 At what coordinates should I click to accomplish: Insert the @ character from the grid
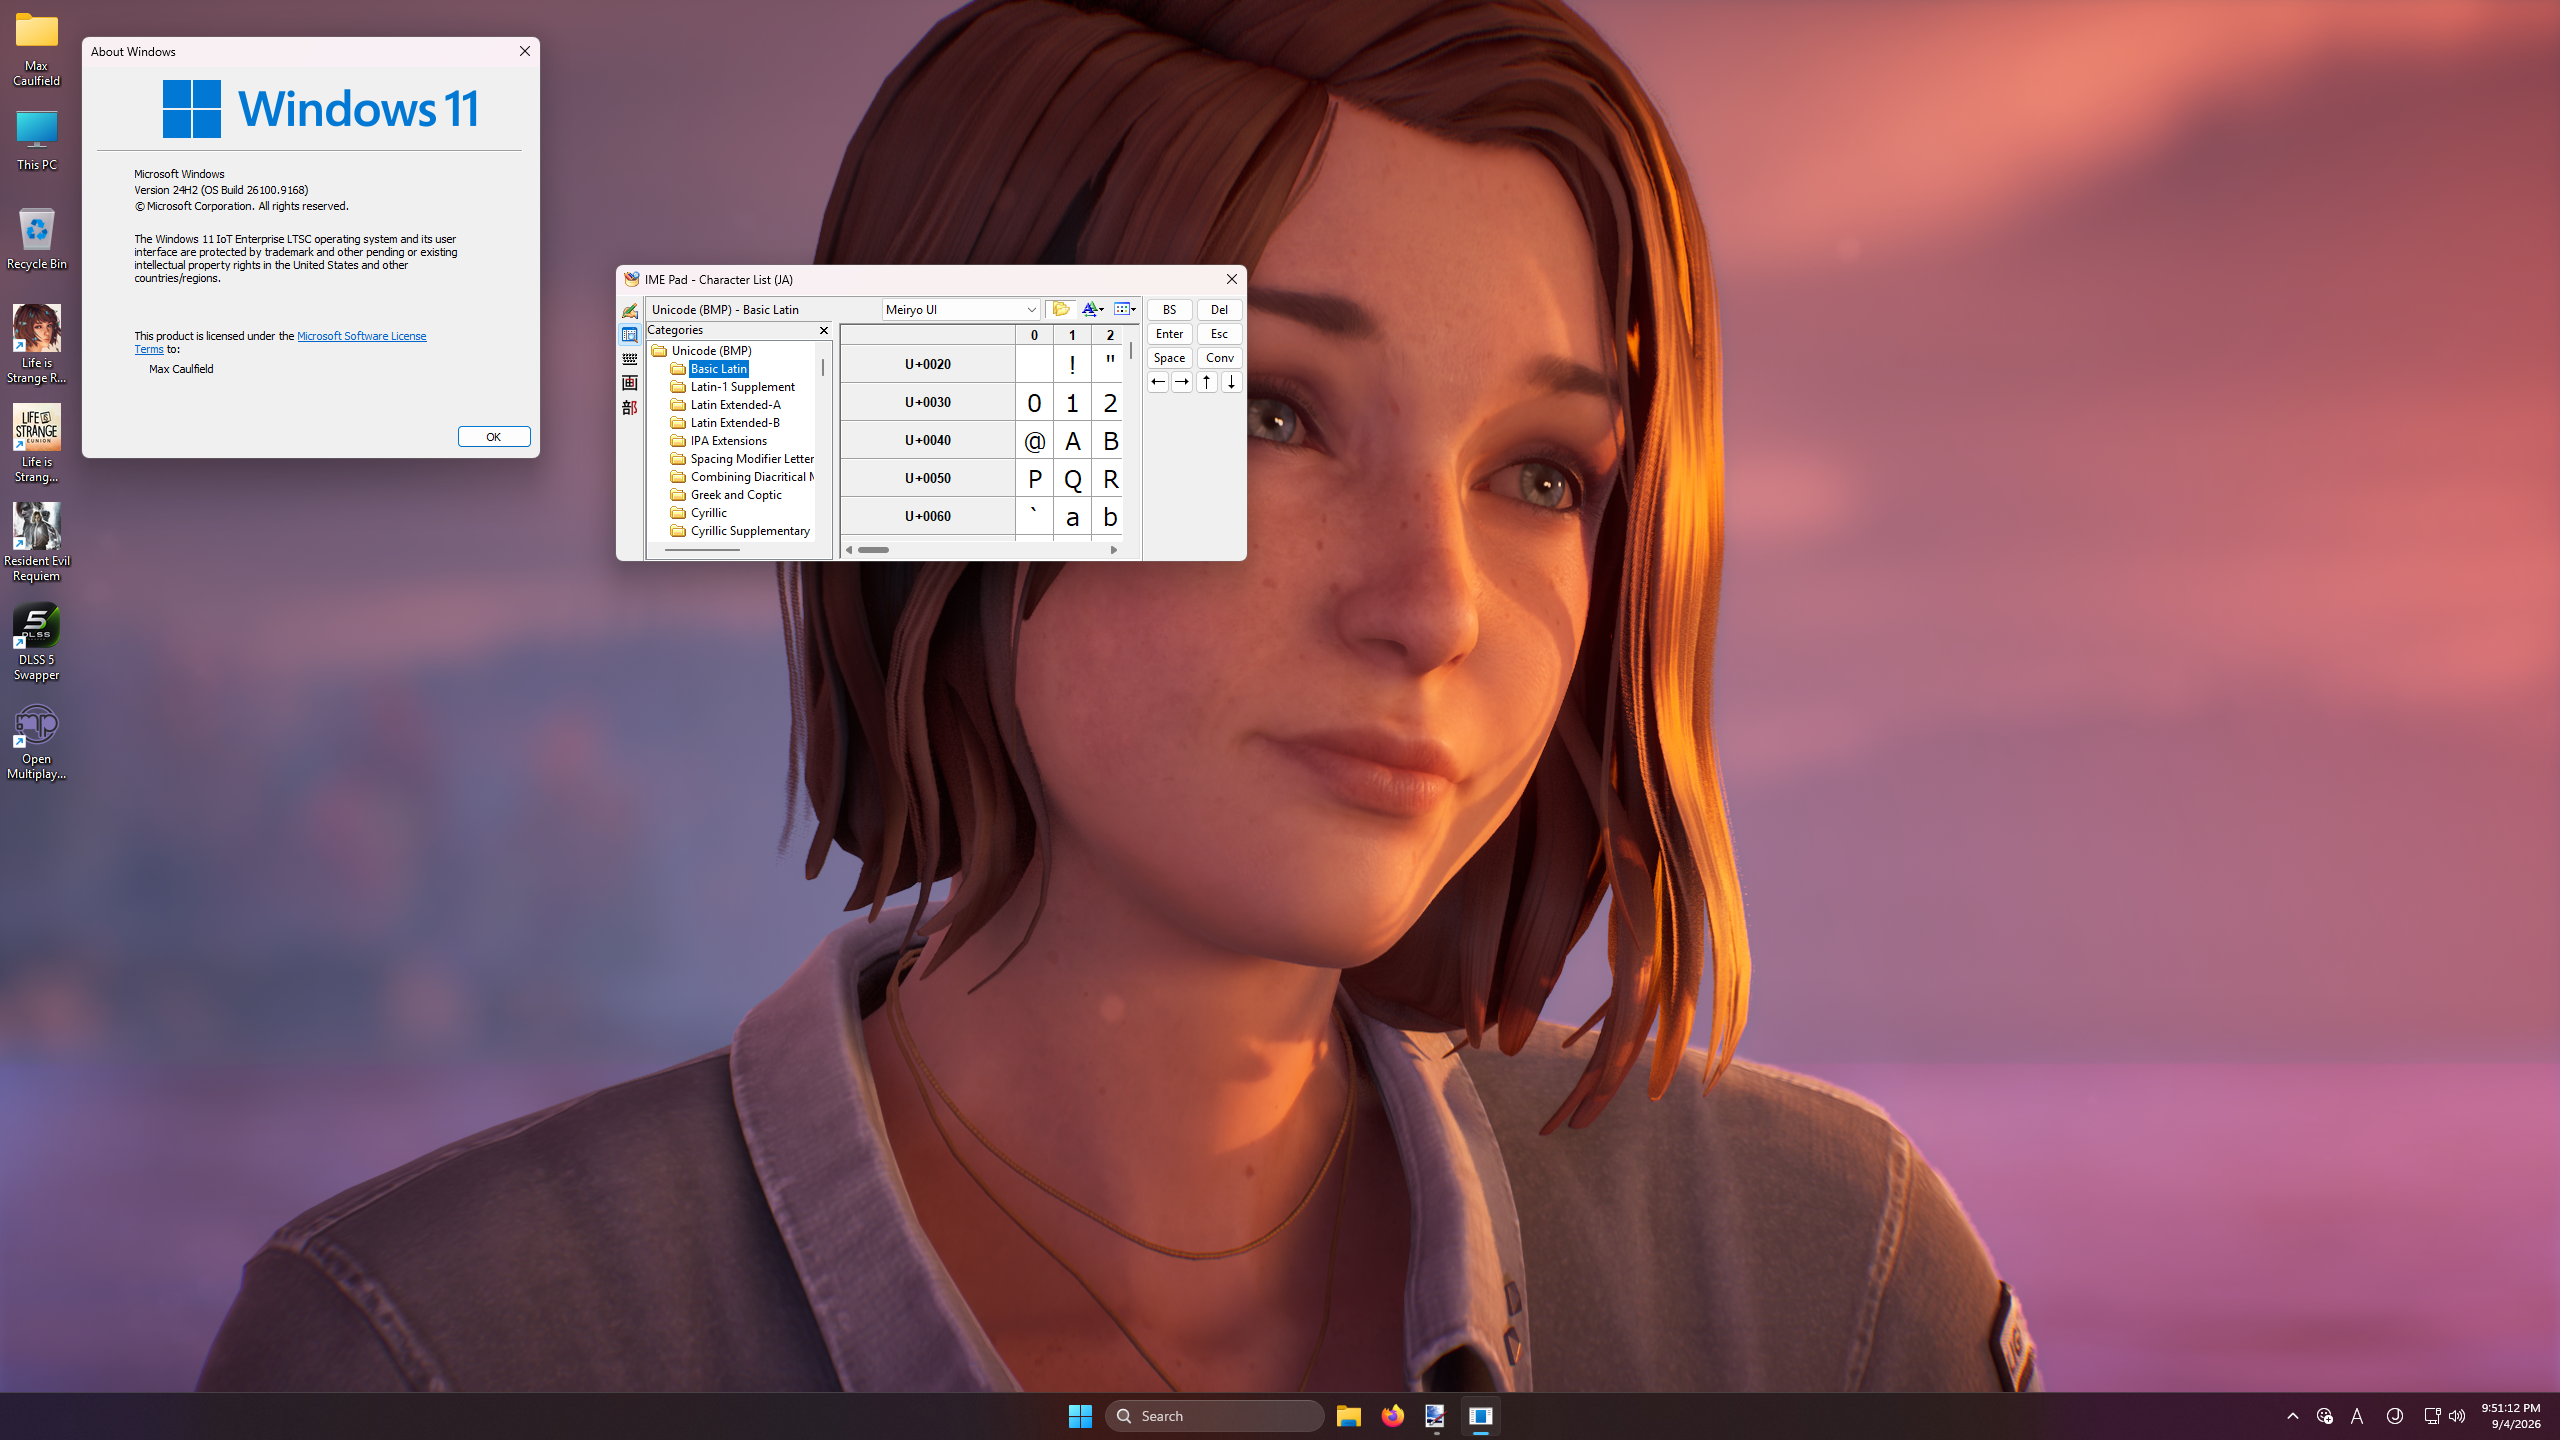[1034, 440]
